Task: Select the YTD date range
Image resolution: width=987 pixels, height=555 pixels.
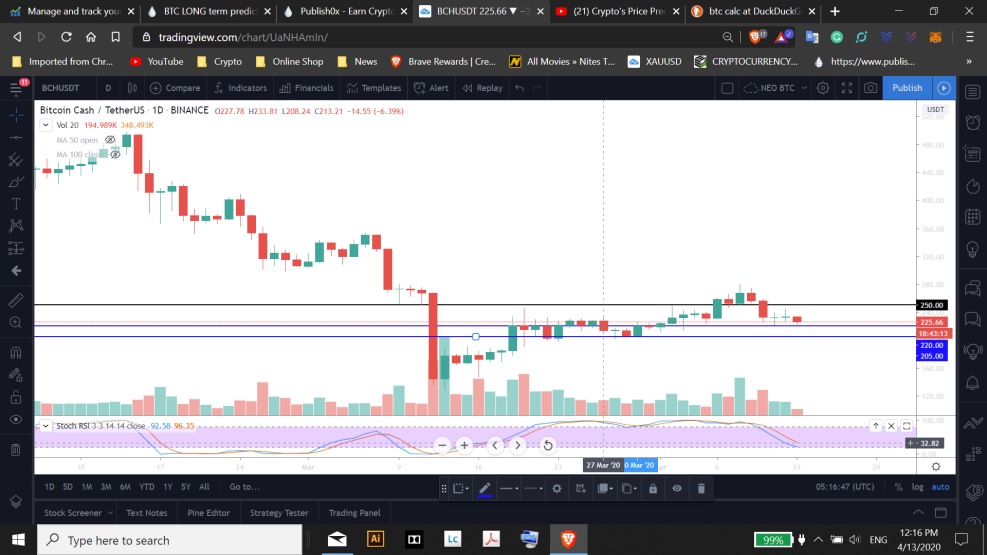Action: [x=147, y=487]
